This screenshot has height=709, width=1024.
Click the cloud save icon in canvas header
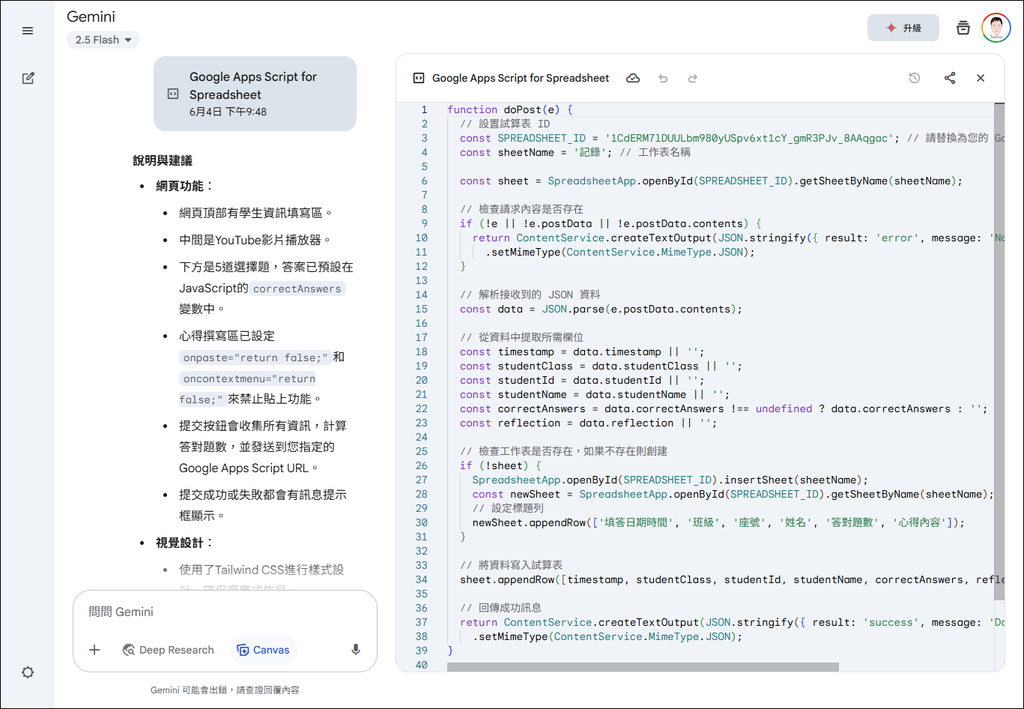click(633, 78)
